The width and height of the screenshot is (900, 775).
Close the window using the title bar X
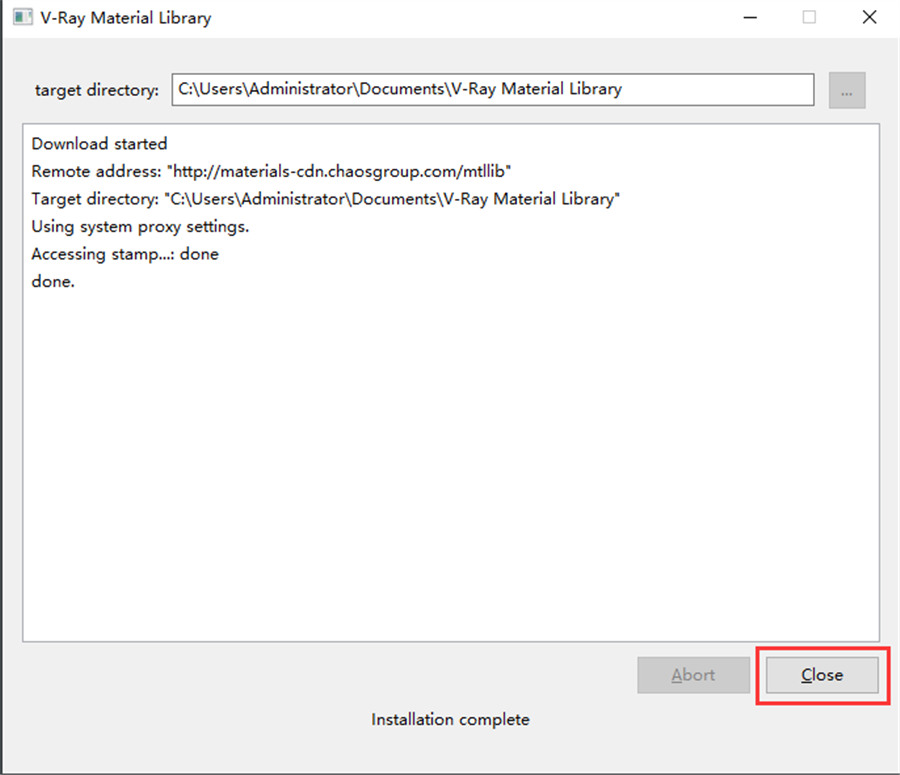pyautogui.click(x=869, y=17)
